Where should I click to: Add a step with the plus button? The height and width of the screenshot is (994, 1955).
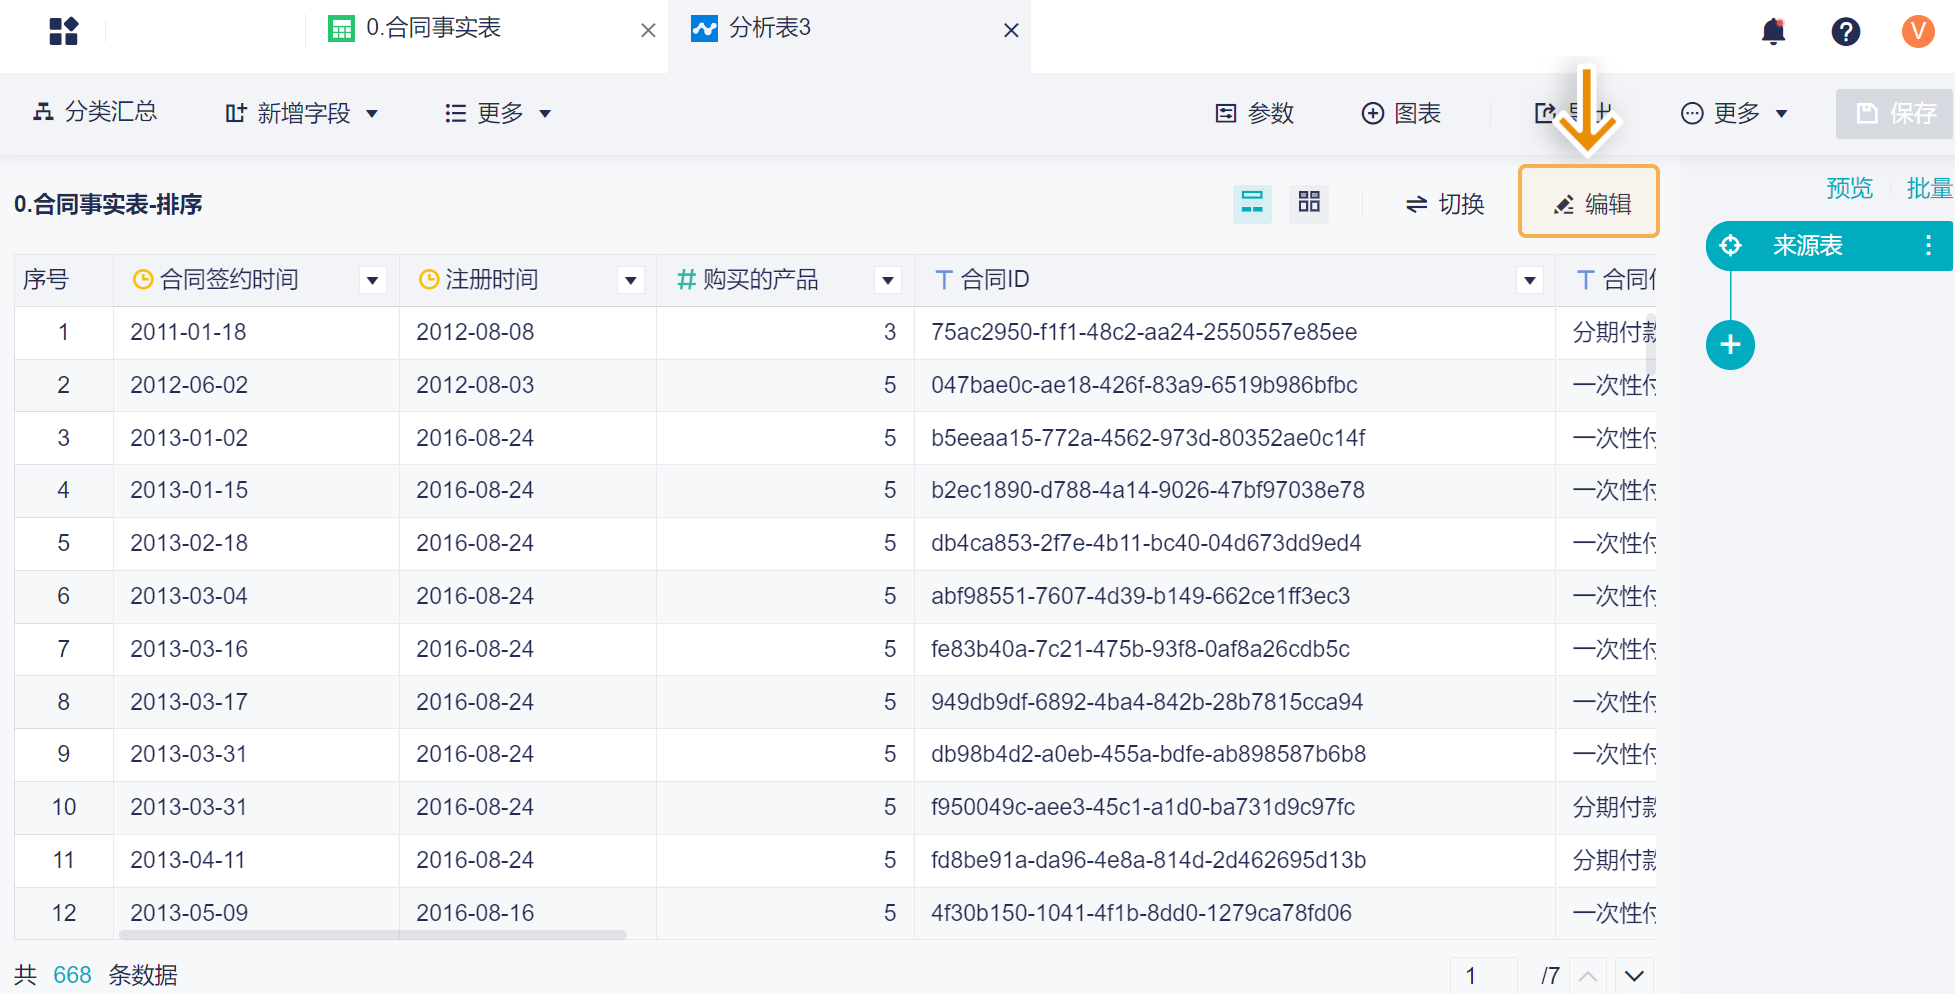(1730, 345)
